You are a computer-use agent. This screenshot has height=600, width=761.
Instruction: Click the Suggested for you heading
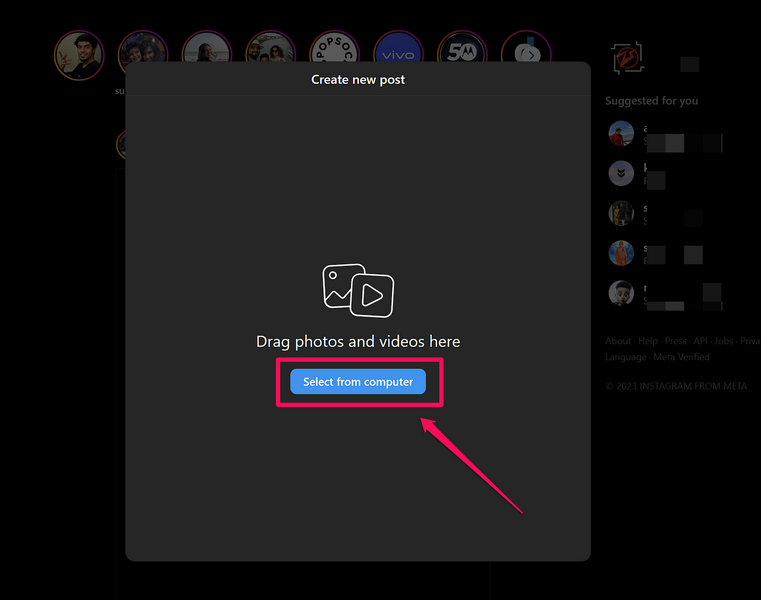(x=651, y=100)
